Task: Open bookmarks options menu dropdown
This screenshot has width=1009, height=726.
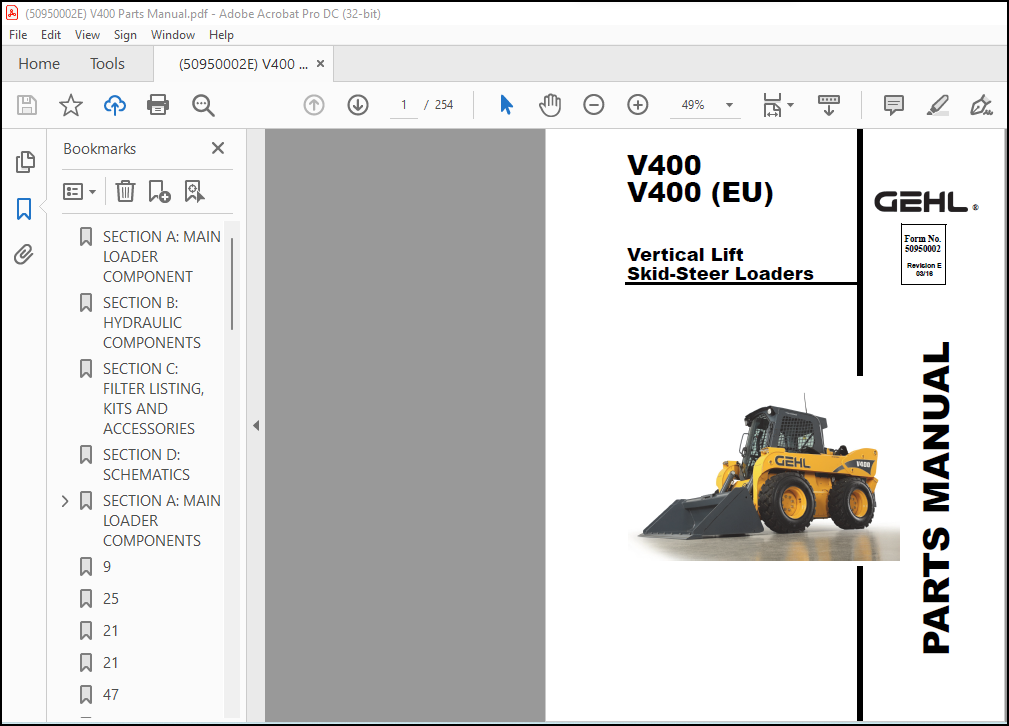Action: 79,191
